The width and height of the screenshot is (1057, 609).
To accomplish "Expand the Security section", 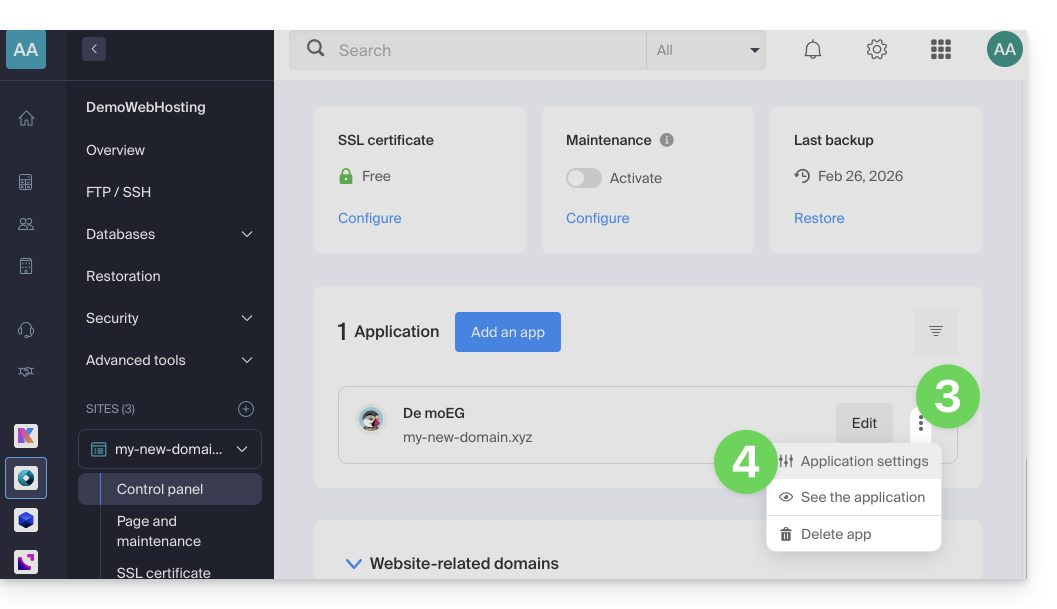I will click(x=247, y=318).
